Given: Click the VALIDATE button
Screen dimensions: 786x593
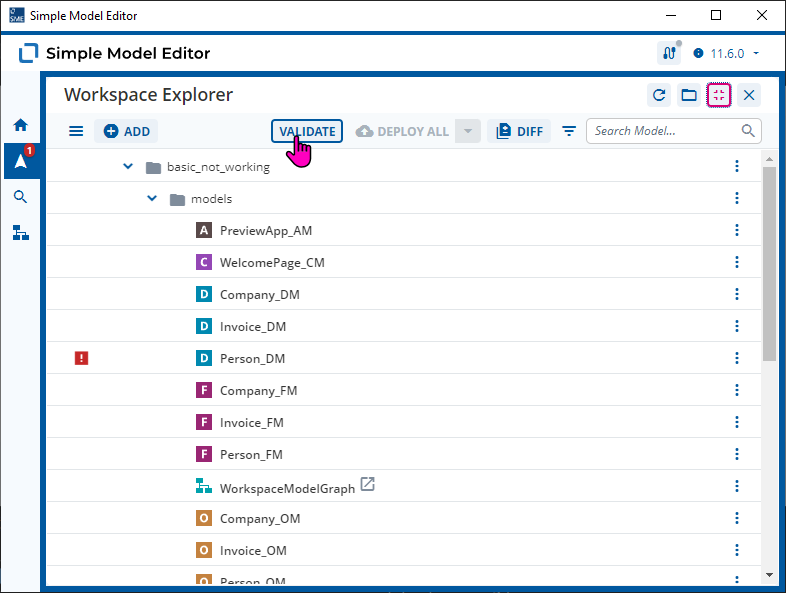Looking at the screenshot, I should coord(307,131).
